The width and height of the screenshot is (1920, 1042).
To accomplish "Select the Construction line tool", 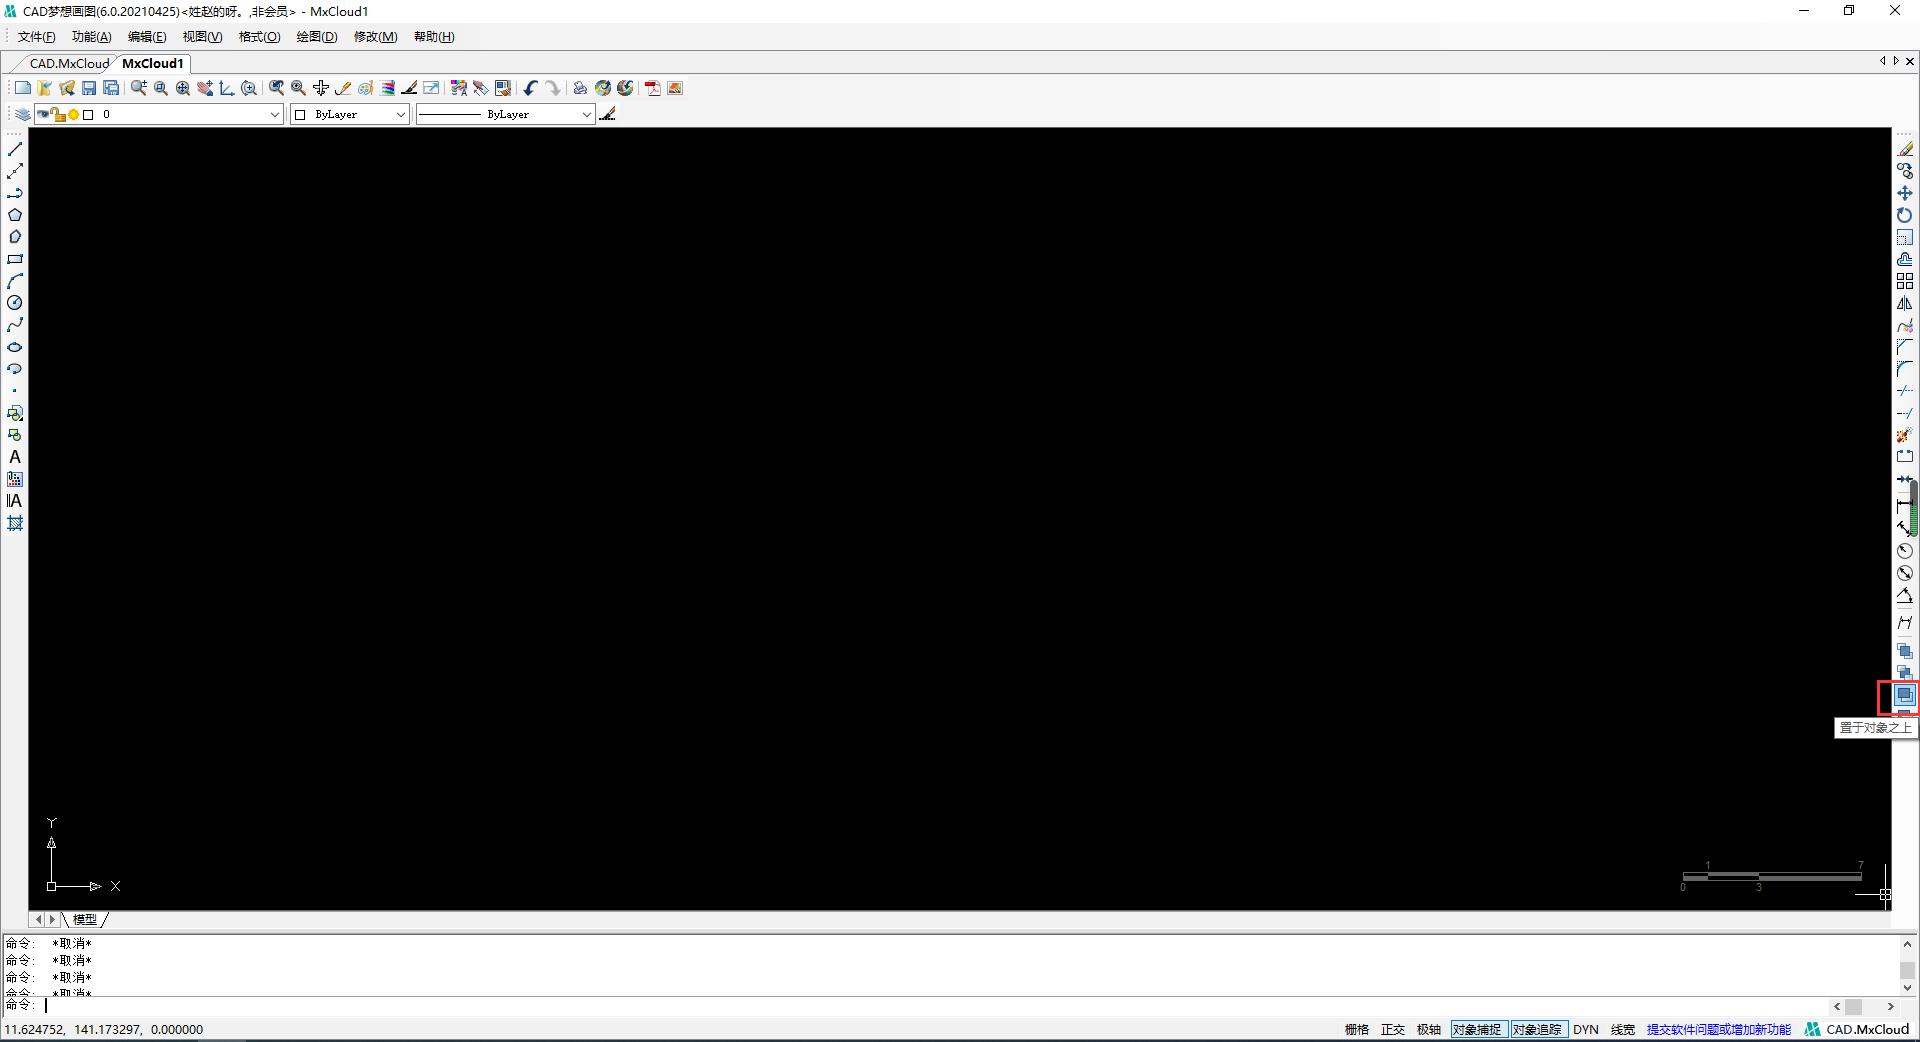I will [15, 171].
